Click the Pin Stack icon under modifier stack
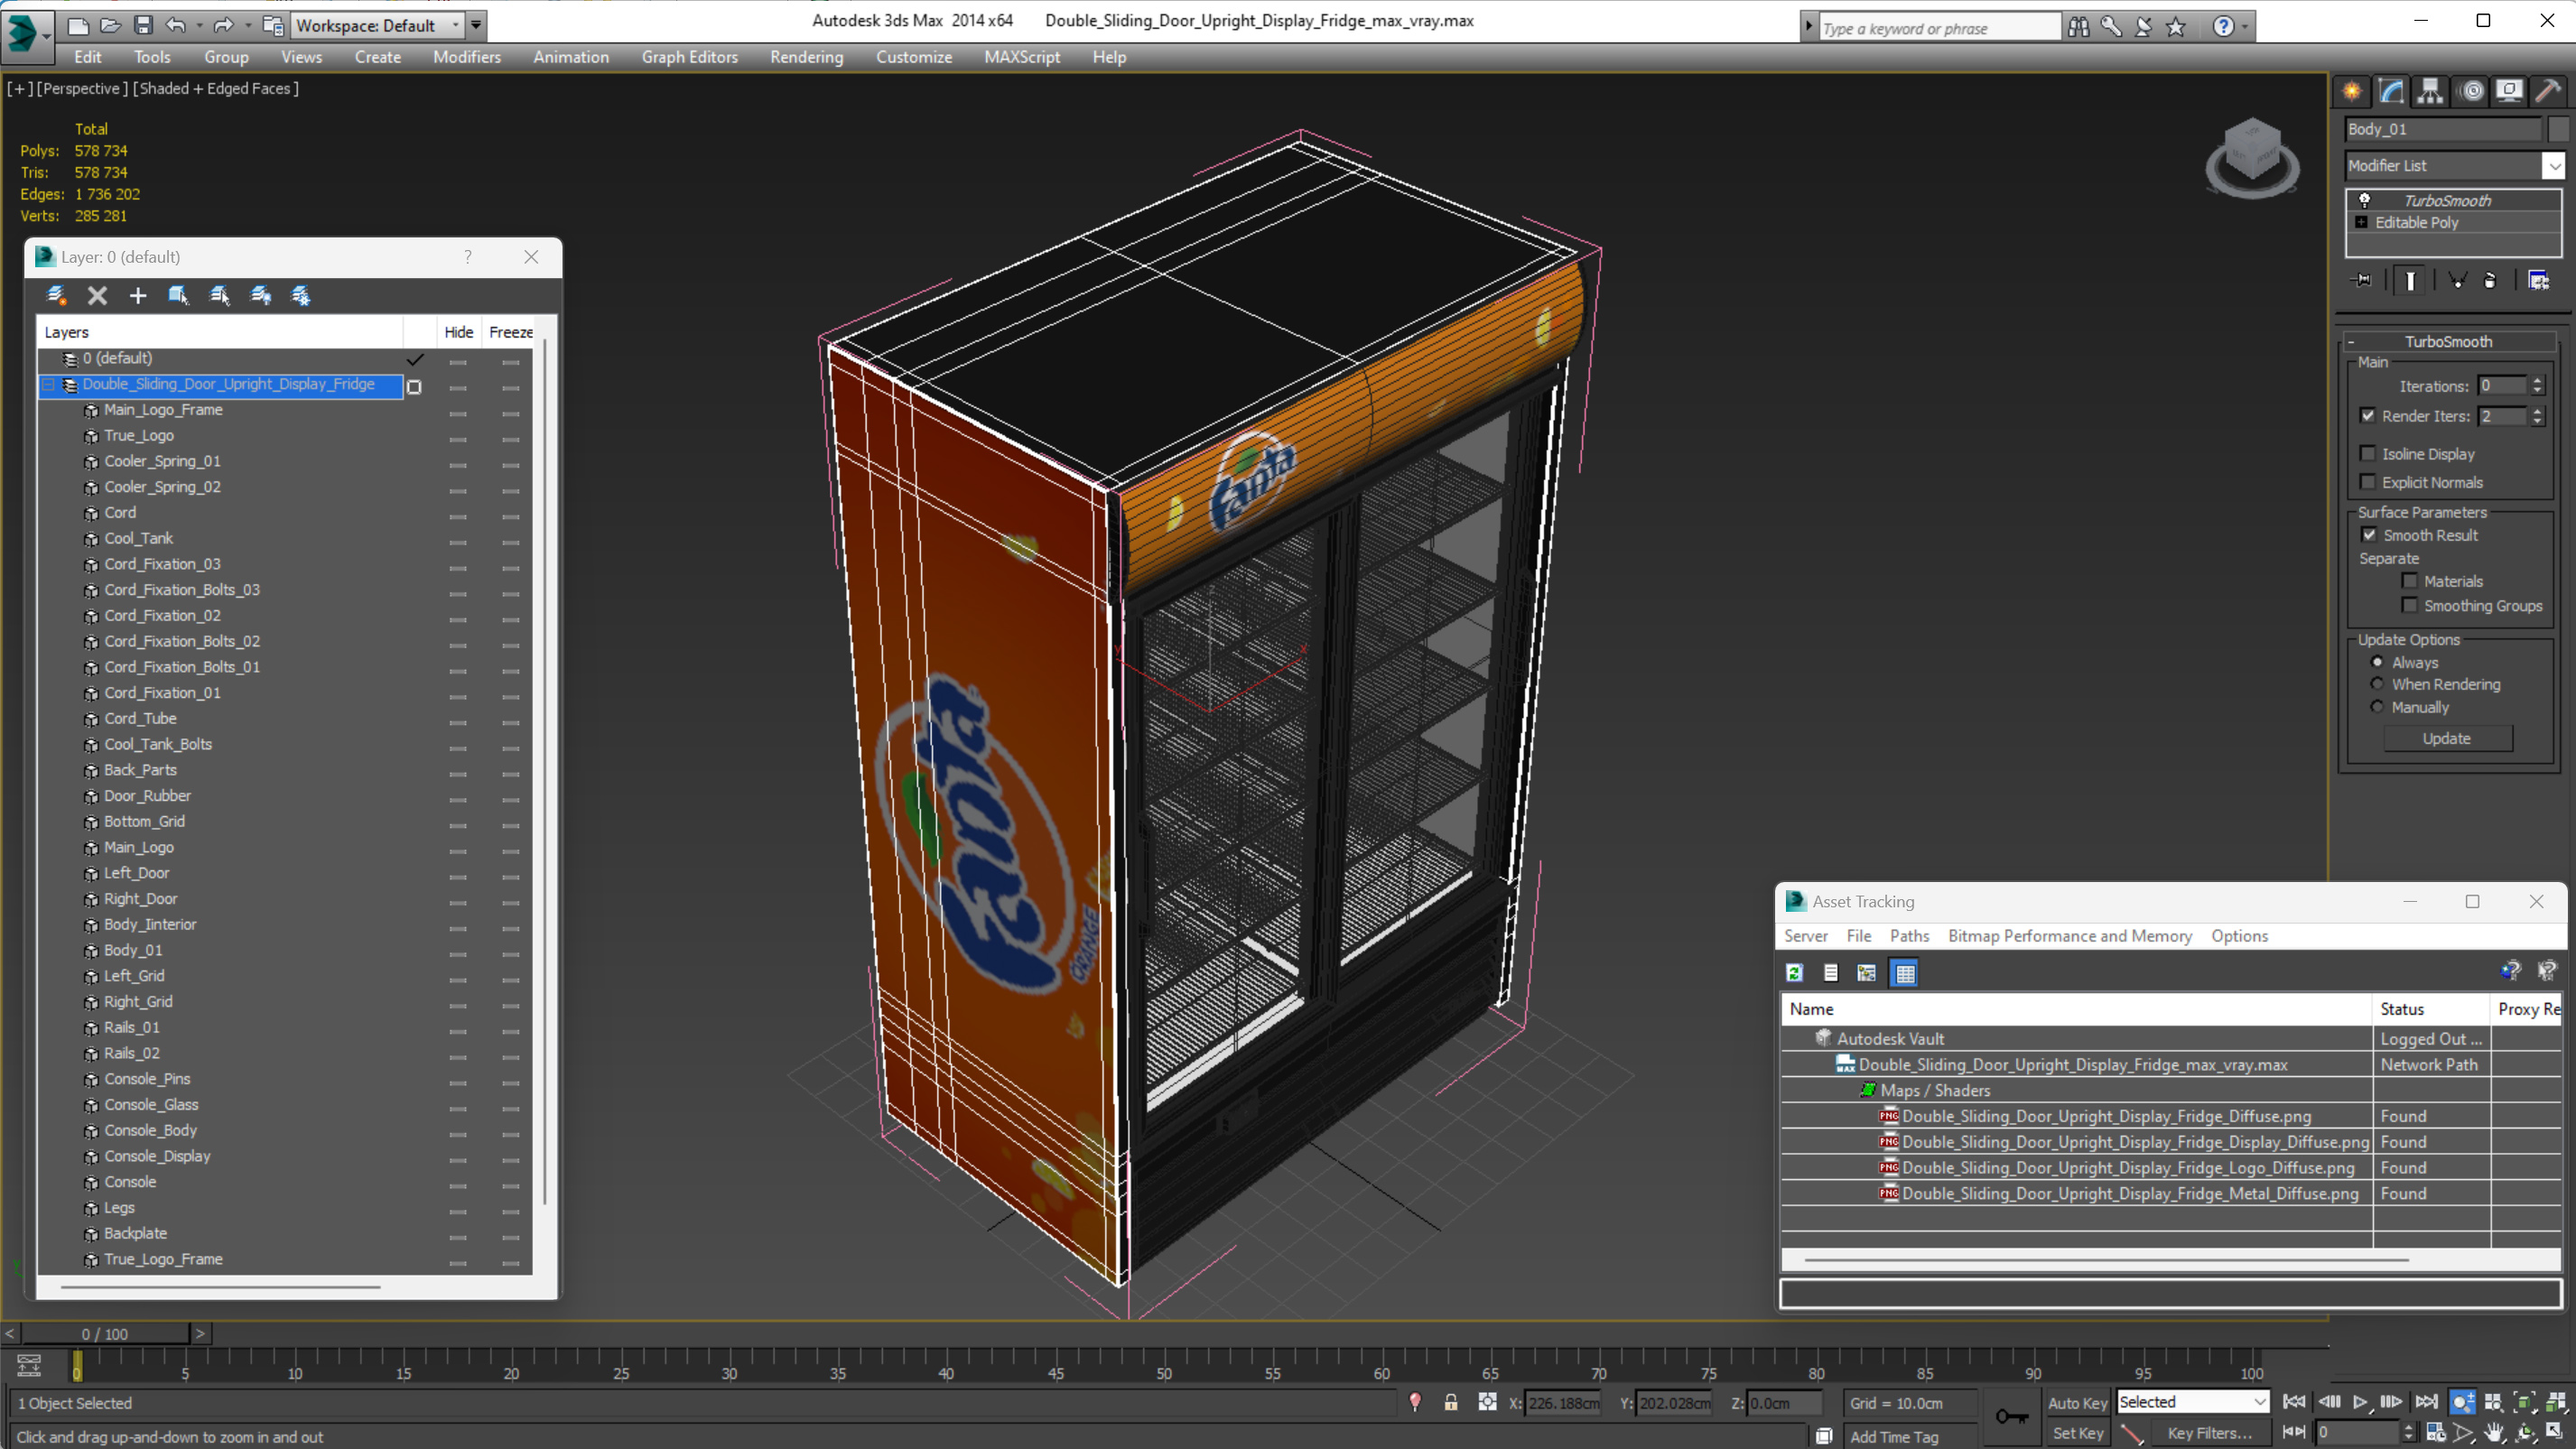 tap(2362, 280)
